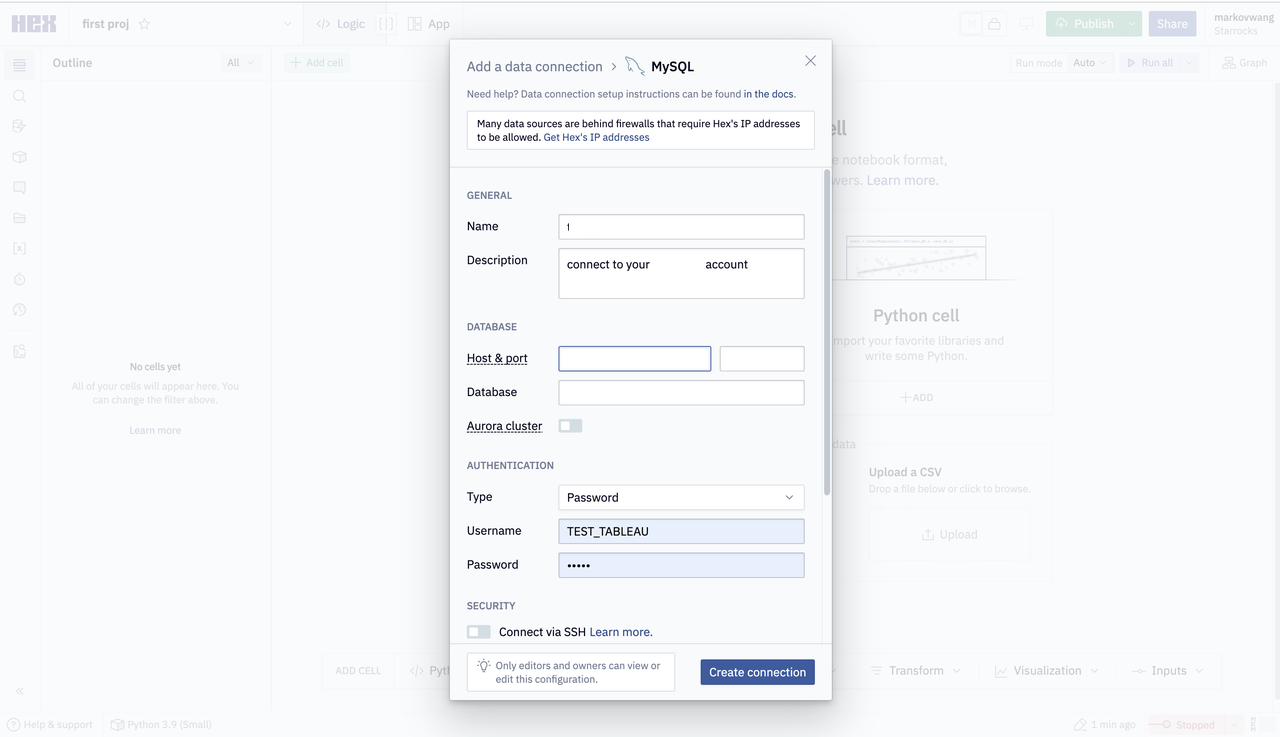1280x737 pixels.
Task: Click the Create connection button
Action: [757, 672]
